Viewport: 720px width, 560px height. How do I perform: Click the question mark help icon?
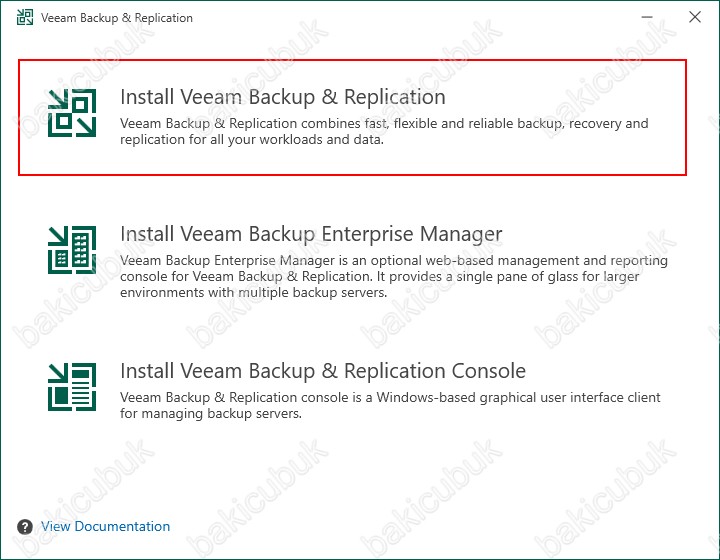pos(25,526)
